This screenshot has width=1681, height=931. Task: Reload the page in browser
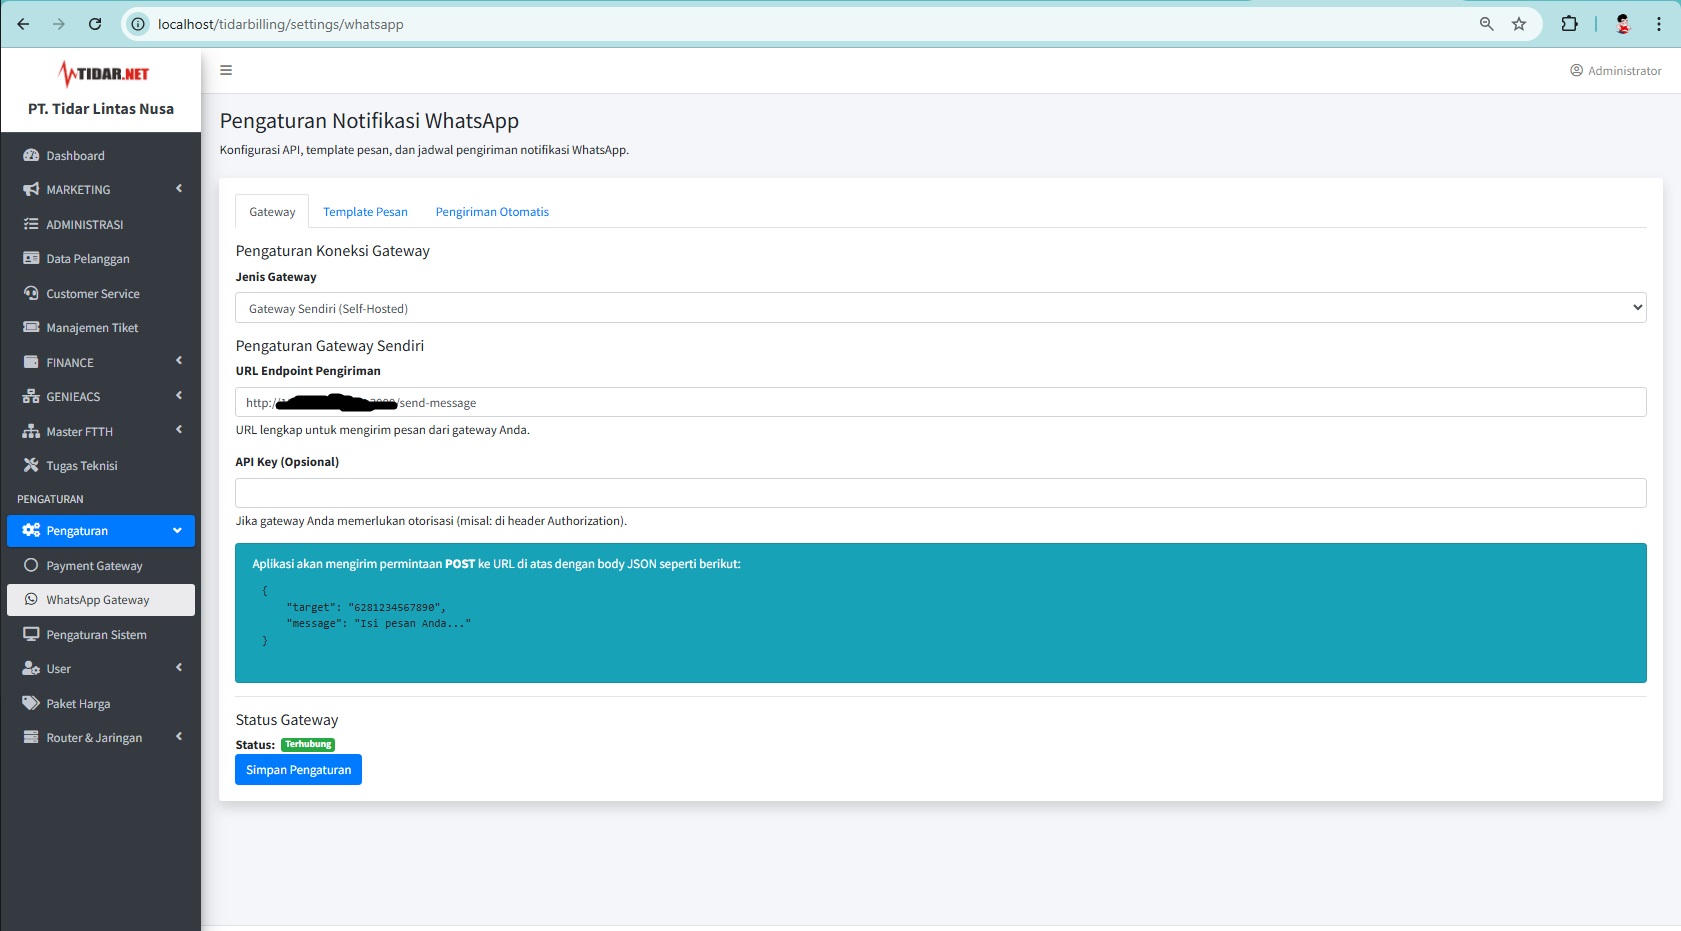(95, 24)
